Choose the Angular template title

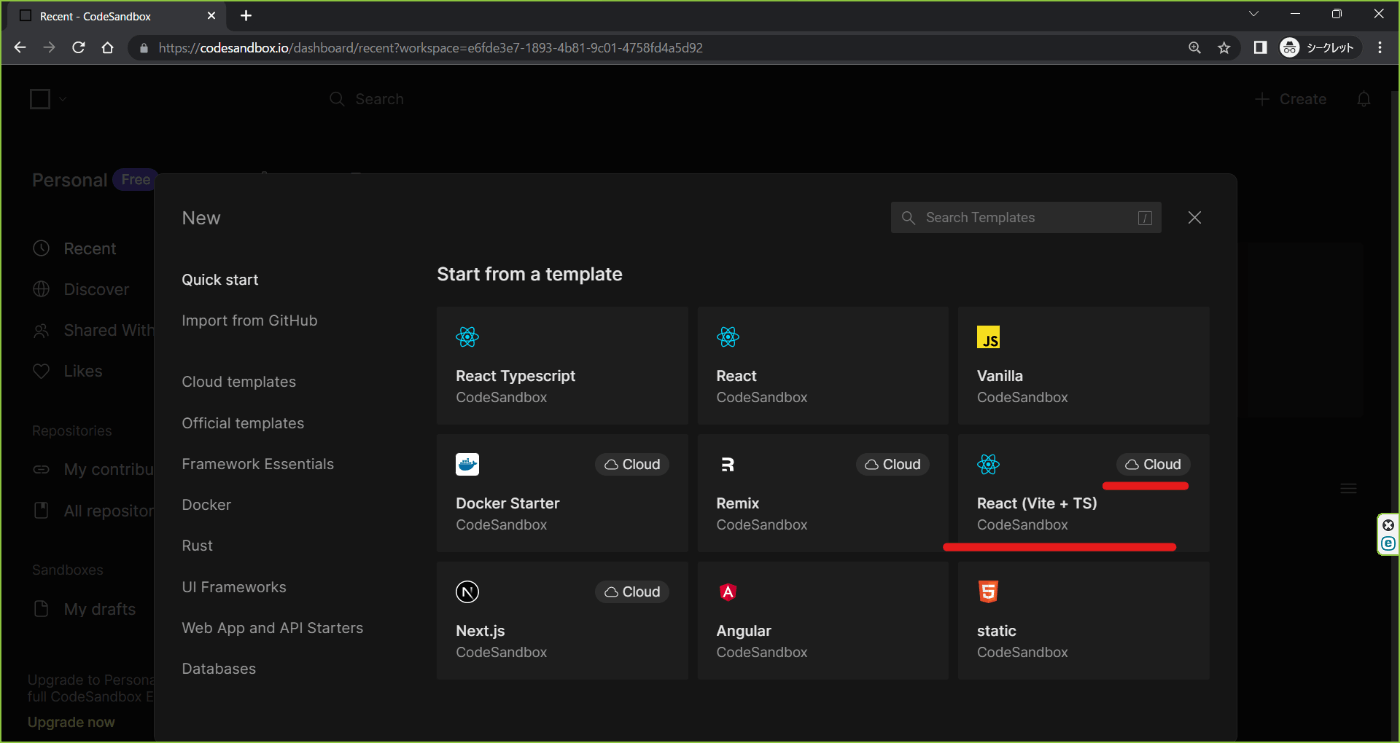744,631
